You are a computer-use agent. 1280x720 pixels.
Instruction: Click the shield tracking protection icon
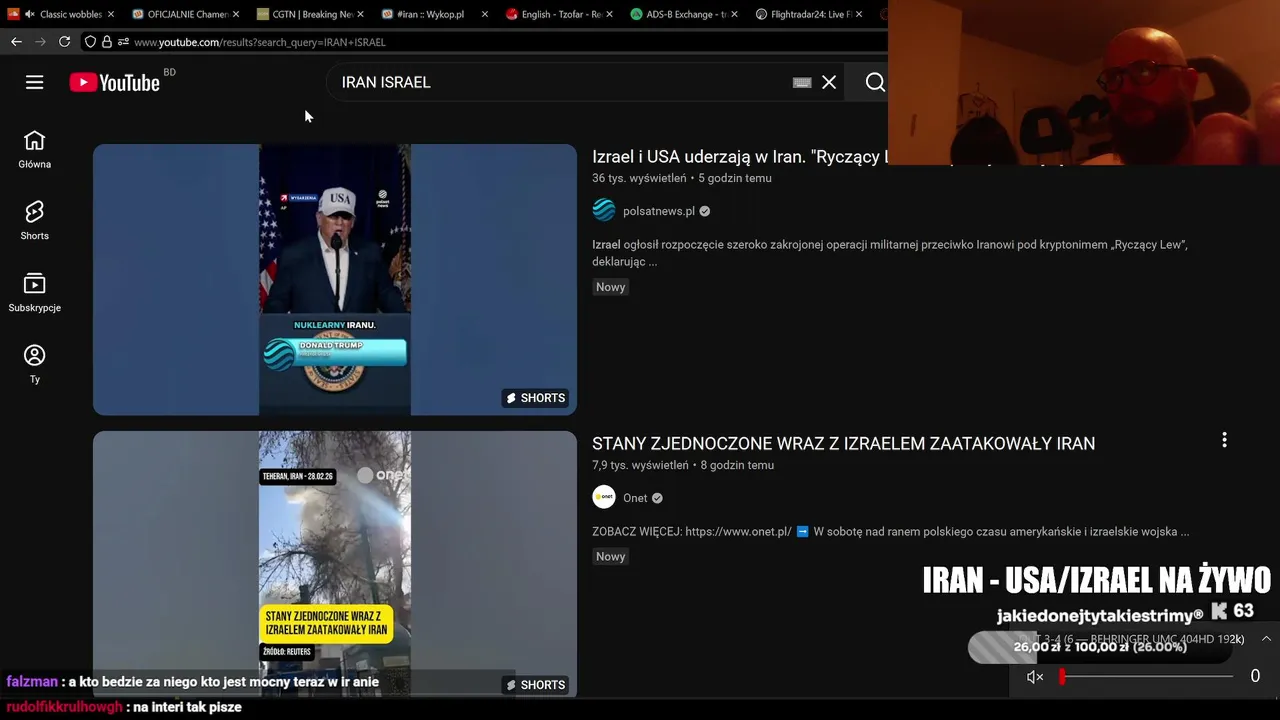(x=90, y=42)
